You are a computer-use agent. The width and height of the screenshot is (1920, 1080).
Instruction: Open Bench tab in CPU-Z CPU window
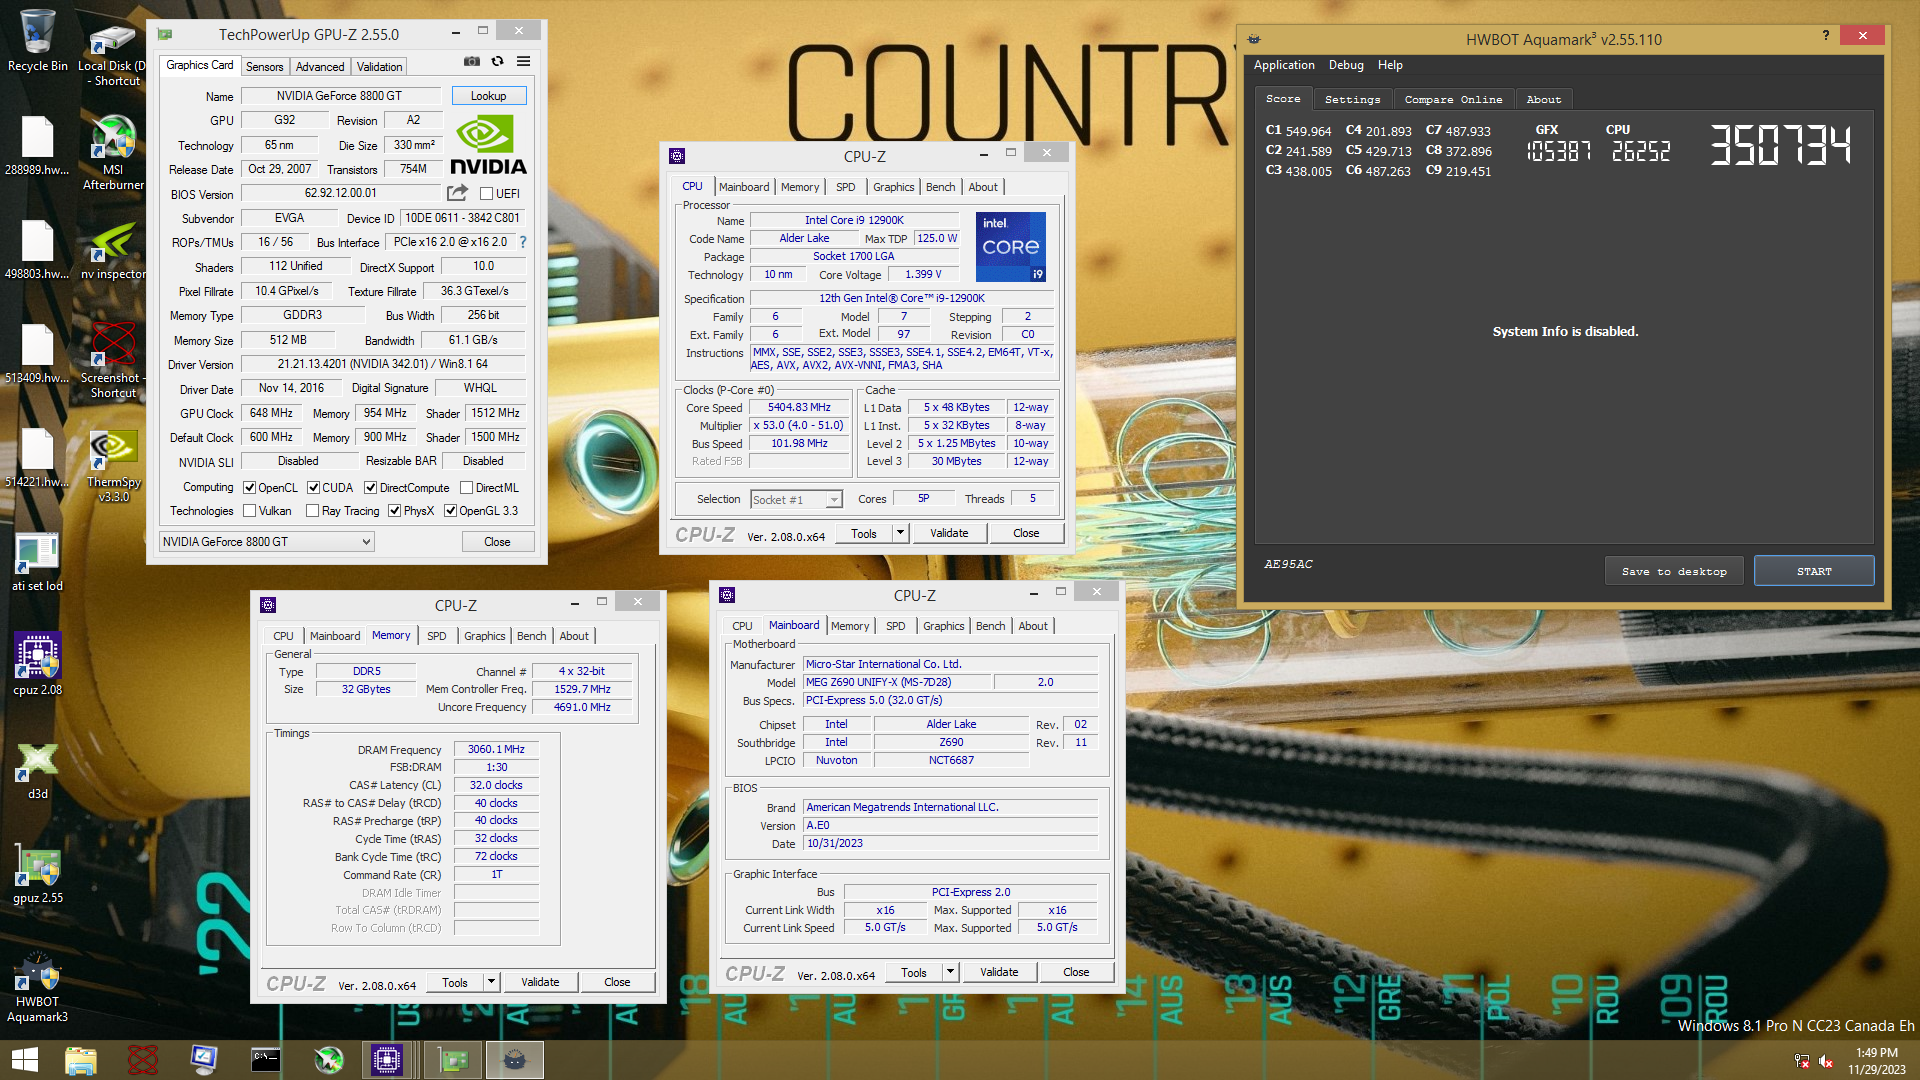[940, 187]
